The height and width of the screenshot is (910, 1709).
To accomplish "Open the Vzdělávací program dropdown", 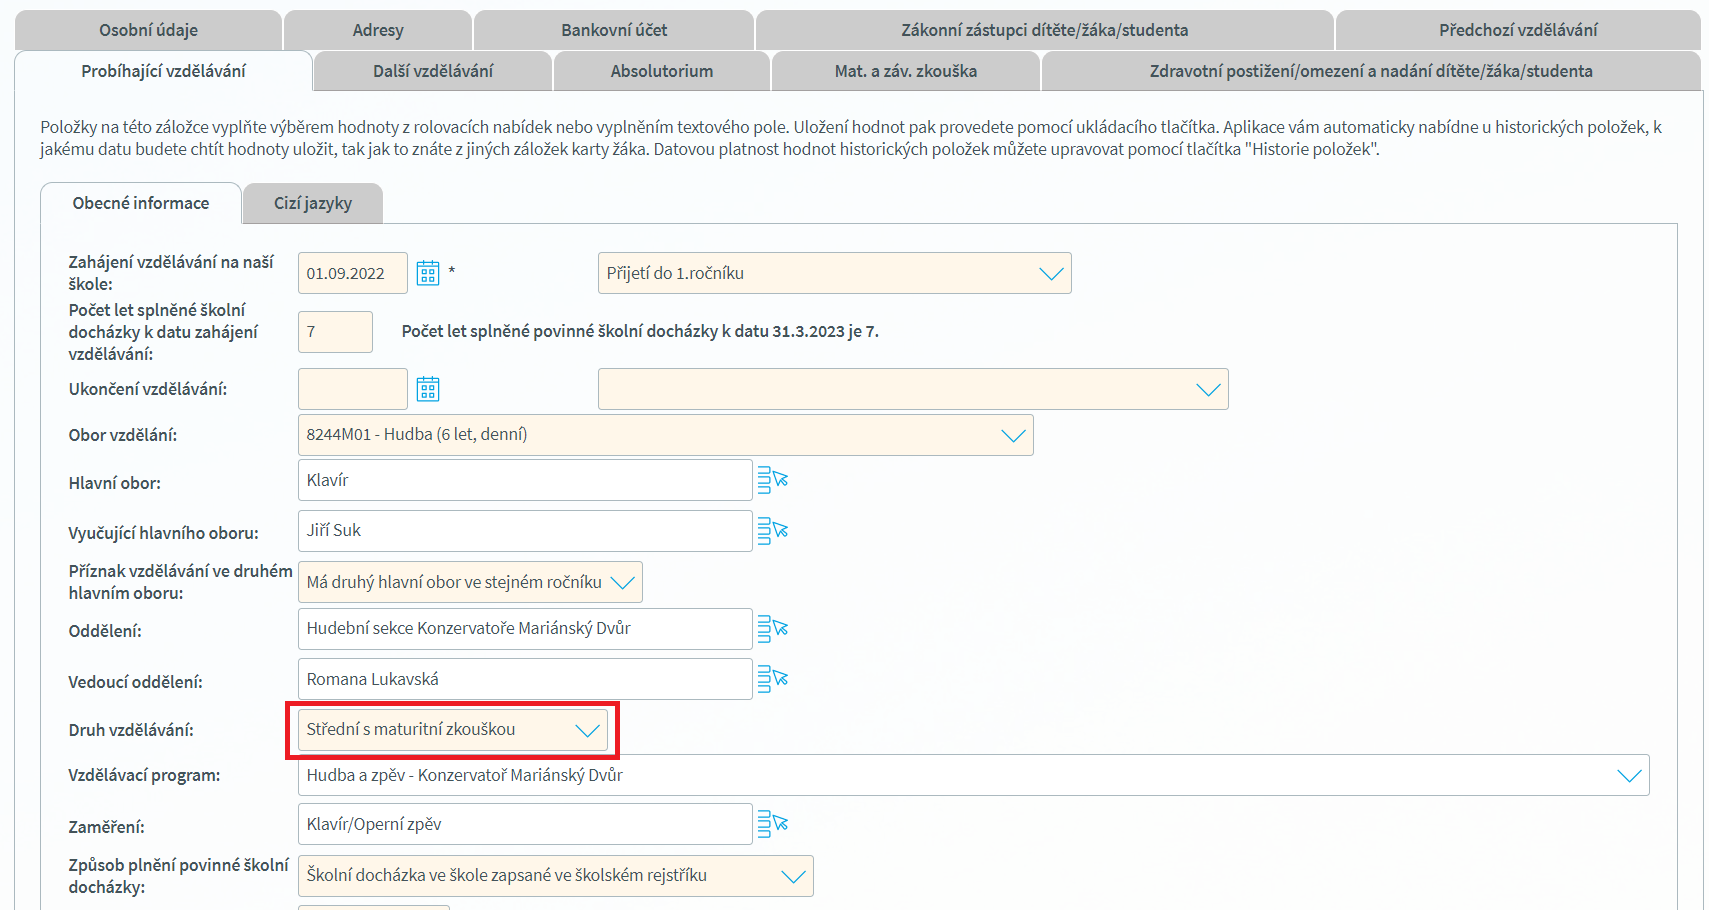I will (x=974, y=775).
